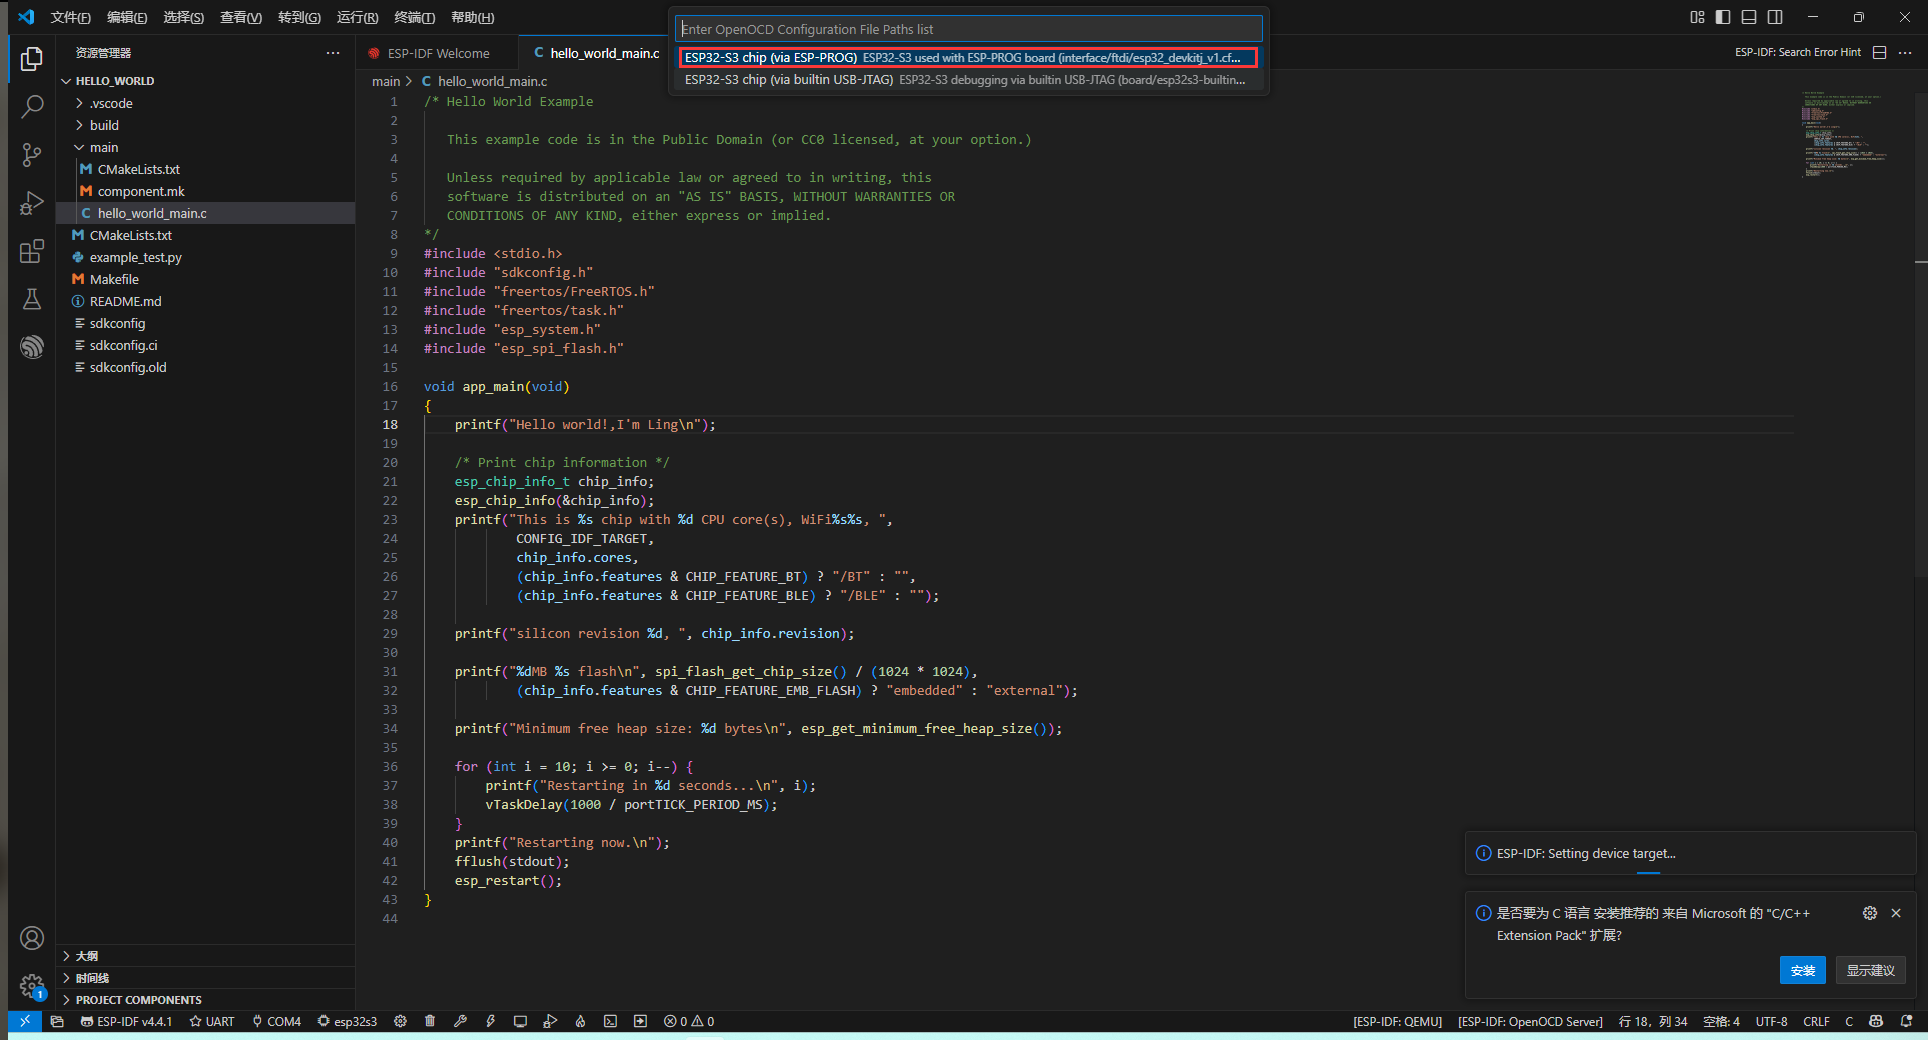Open the Manage gear in activity bar
The width and height of the screenshot is (1928, 1040).
32,986
